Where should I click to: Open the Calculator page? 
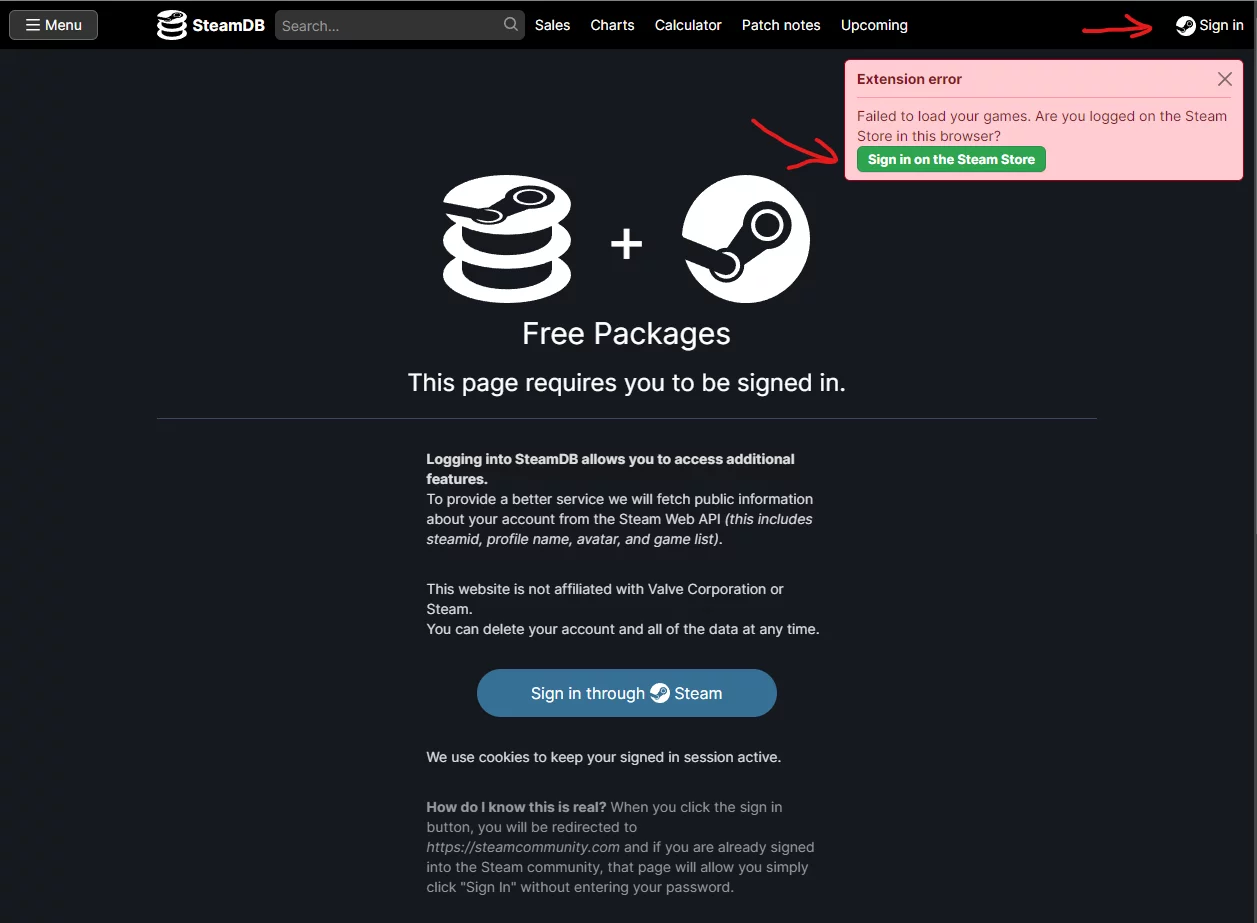(688, 25)
